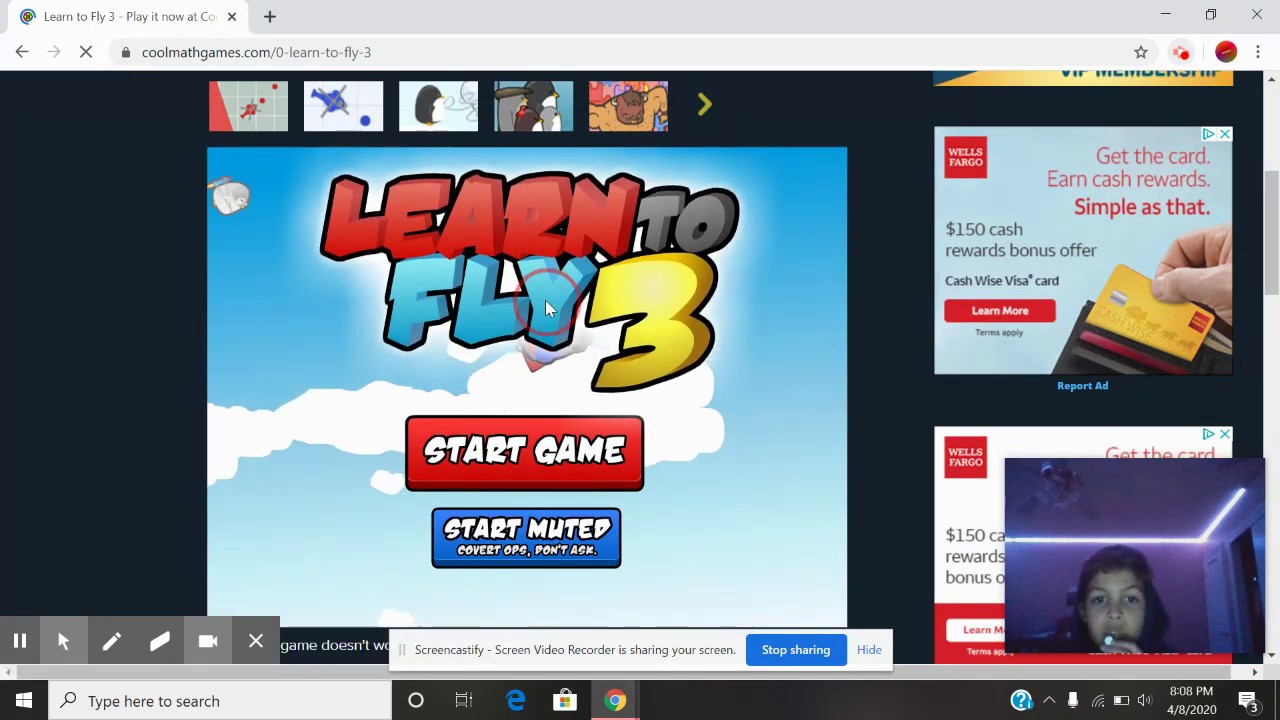Show next games with yellow arrow
Viewport: 1280px width, 720px height.
click(x=704, y=105)
